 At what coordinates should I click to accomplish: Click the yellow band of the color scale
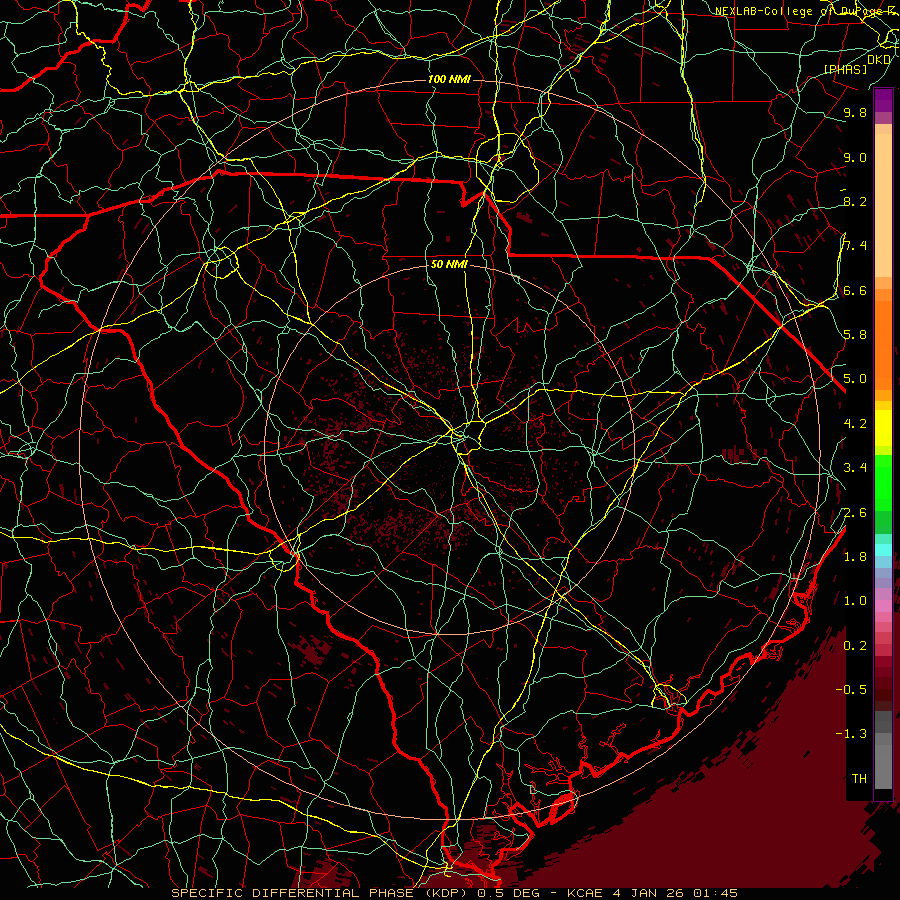pyautogui.click(x=883, y=428)
